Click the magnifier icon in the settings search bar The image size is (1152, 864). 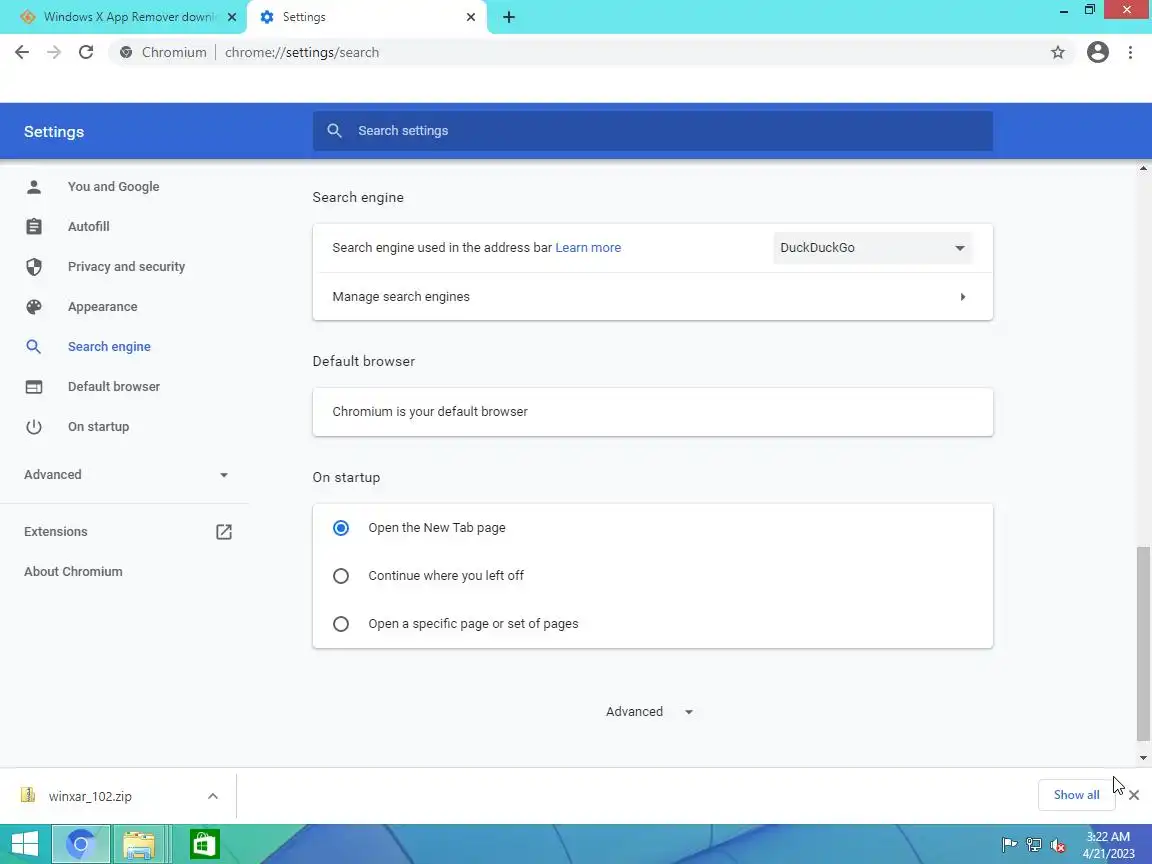tap(334, 131)
